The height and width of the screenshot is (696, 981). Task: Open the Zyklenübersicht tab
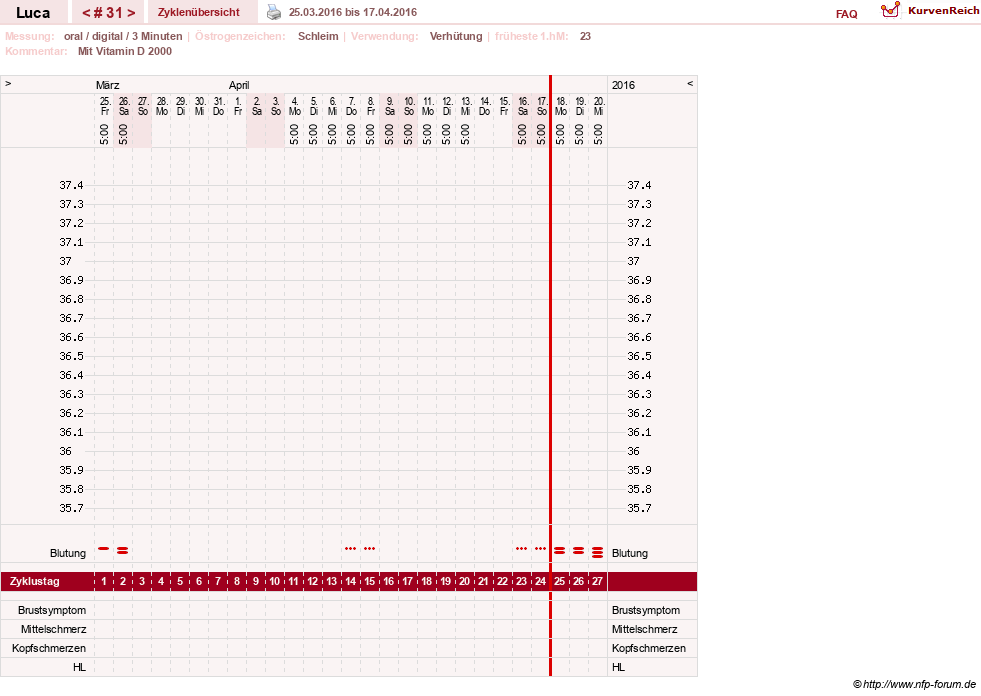[198, 13]
